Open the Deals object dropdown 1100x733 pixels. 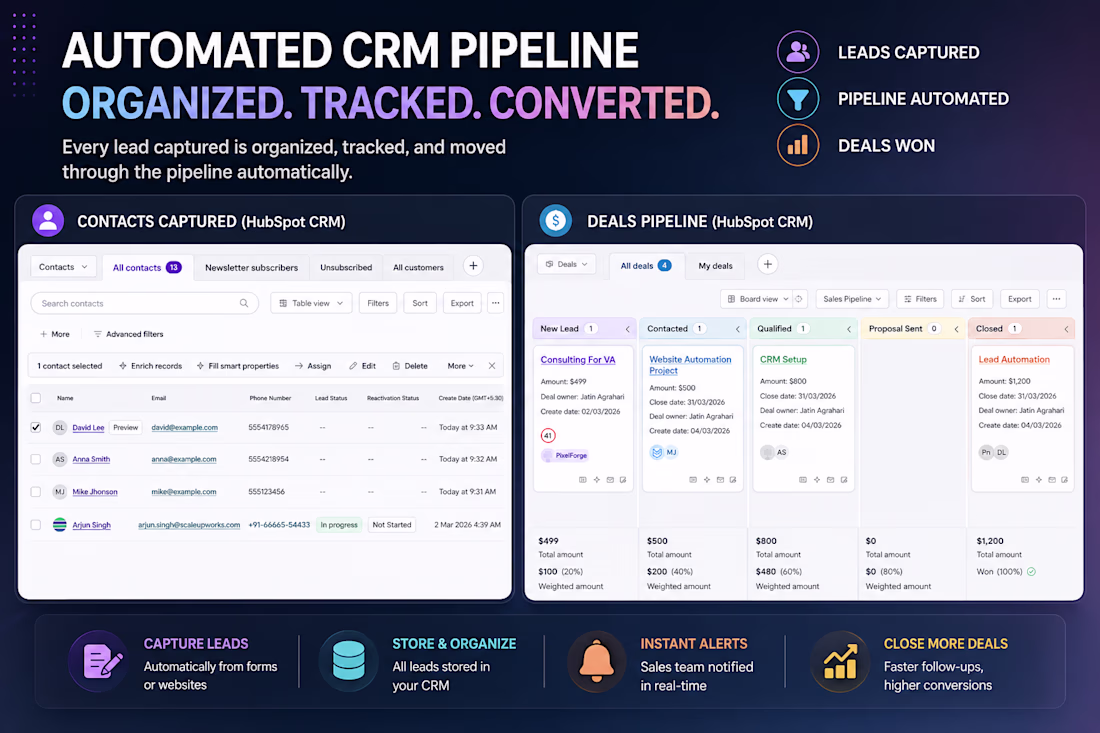tap(566, 264)
